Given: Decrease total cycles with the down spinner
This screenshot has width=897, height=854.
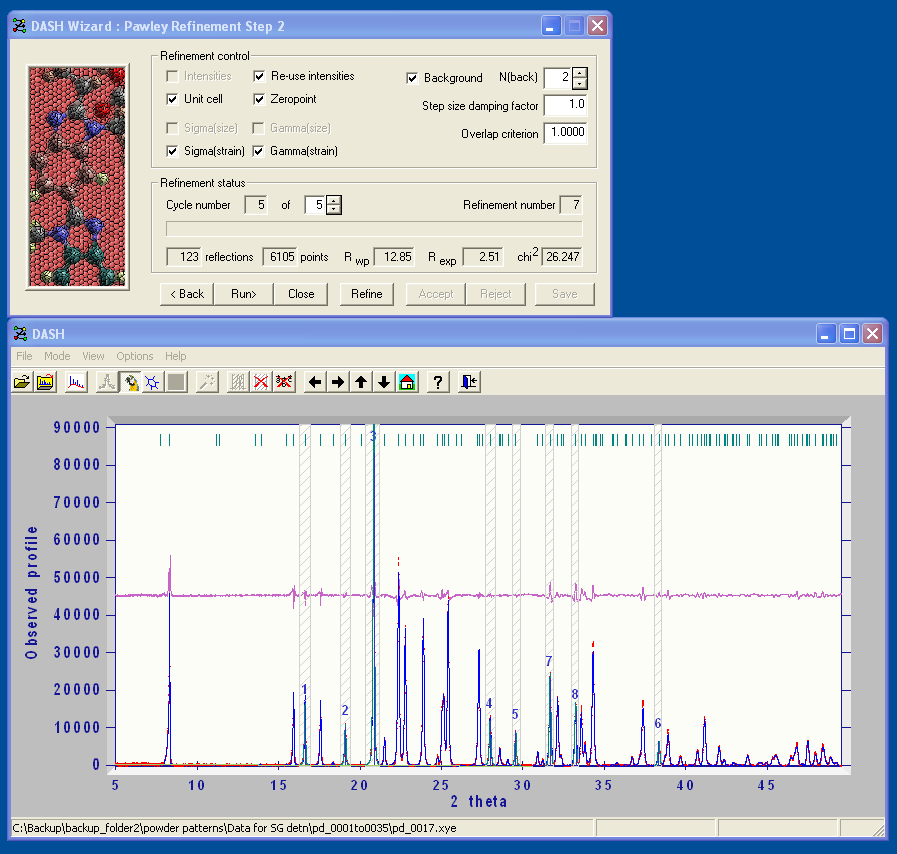Looking at the screenshot, I should 334,209.
